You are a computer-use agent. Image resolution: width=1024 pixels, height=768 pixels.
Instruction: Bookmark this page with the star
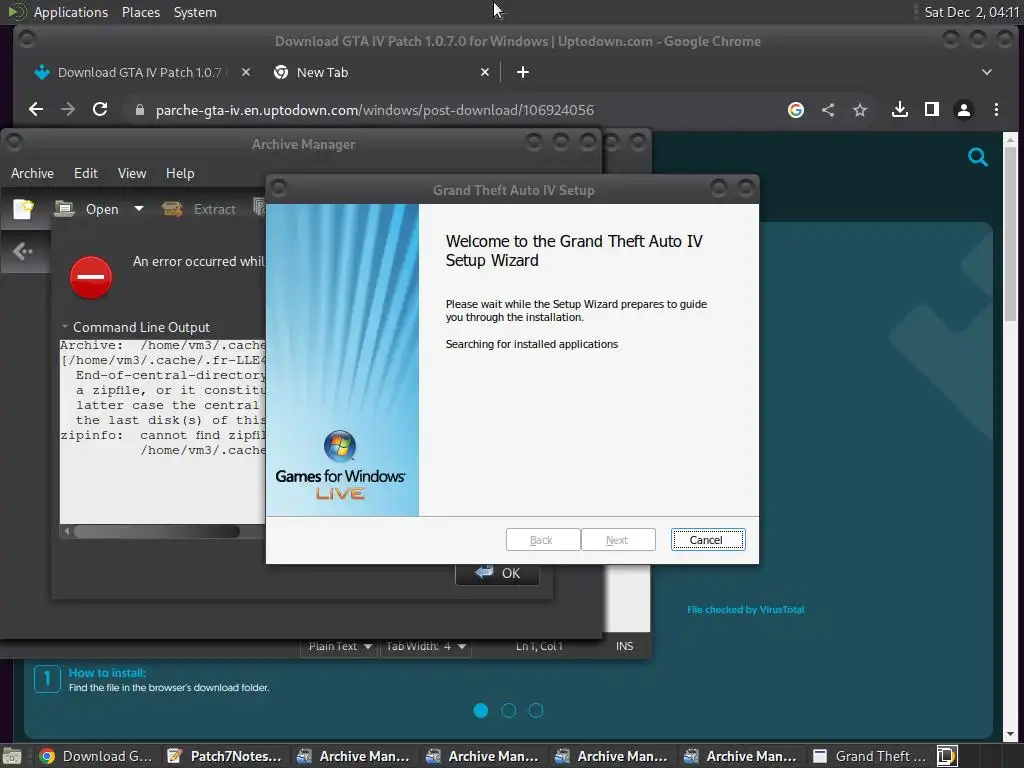pyautogui.click(x=860, y=110)
